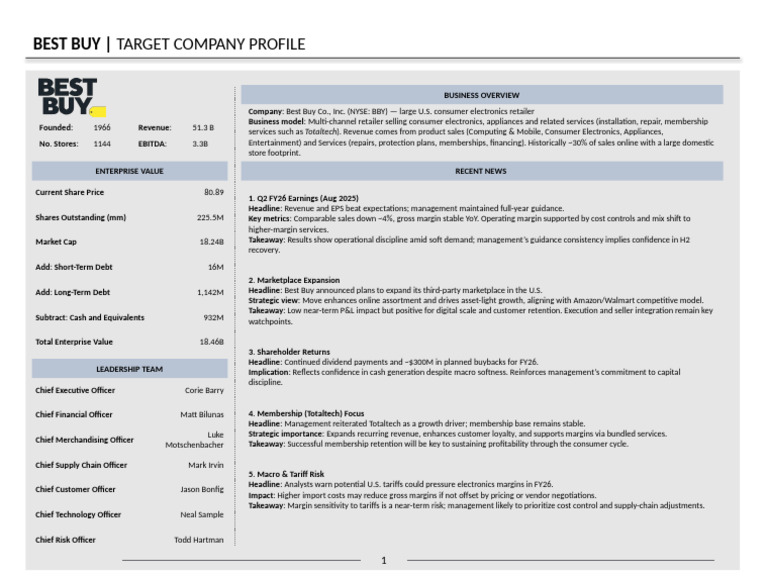Select the 'Current Share Price' label
The width and height of the screenshot is (768, 576).
(70, 192)
